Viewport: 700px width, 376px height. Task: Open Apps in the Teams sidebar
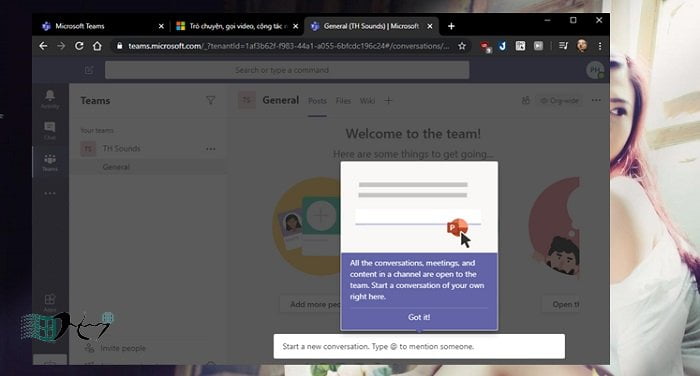point(50,302)
